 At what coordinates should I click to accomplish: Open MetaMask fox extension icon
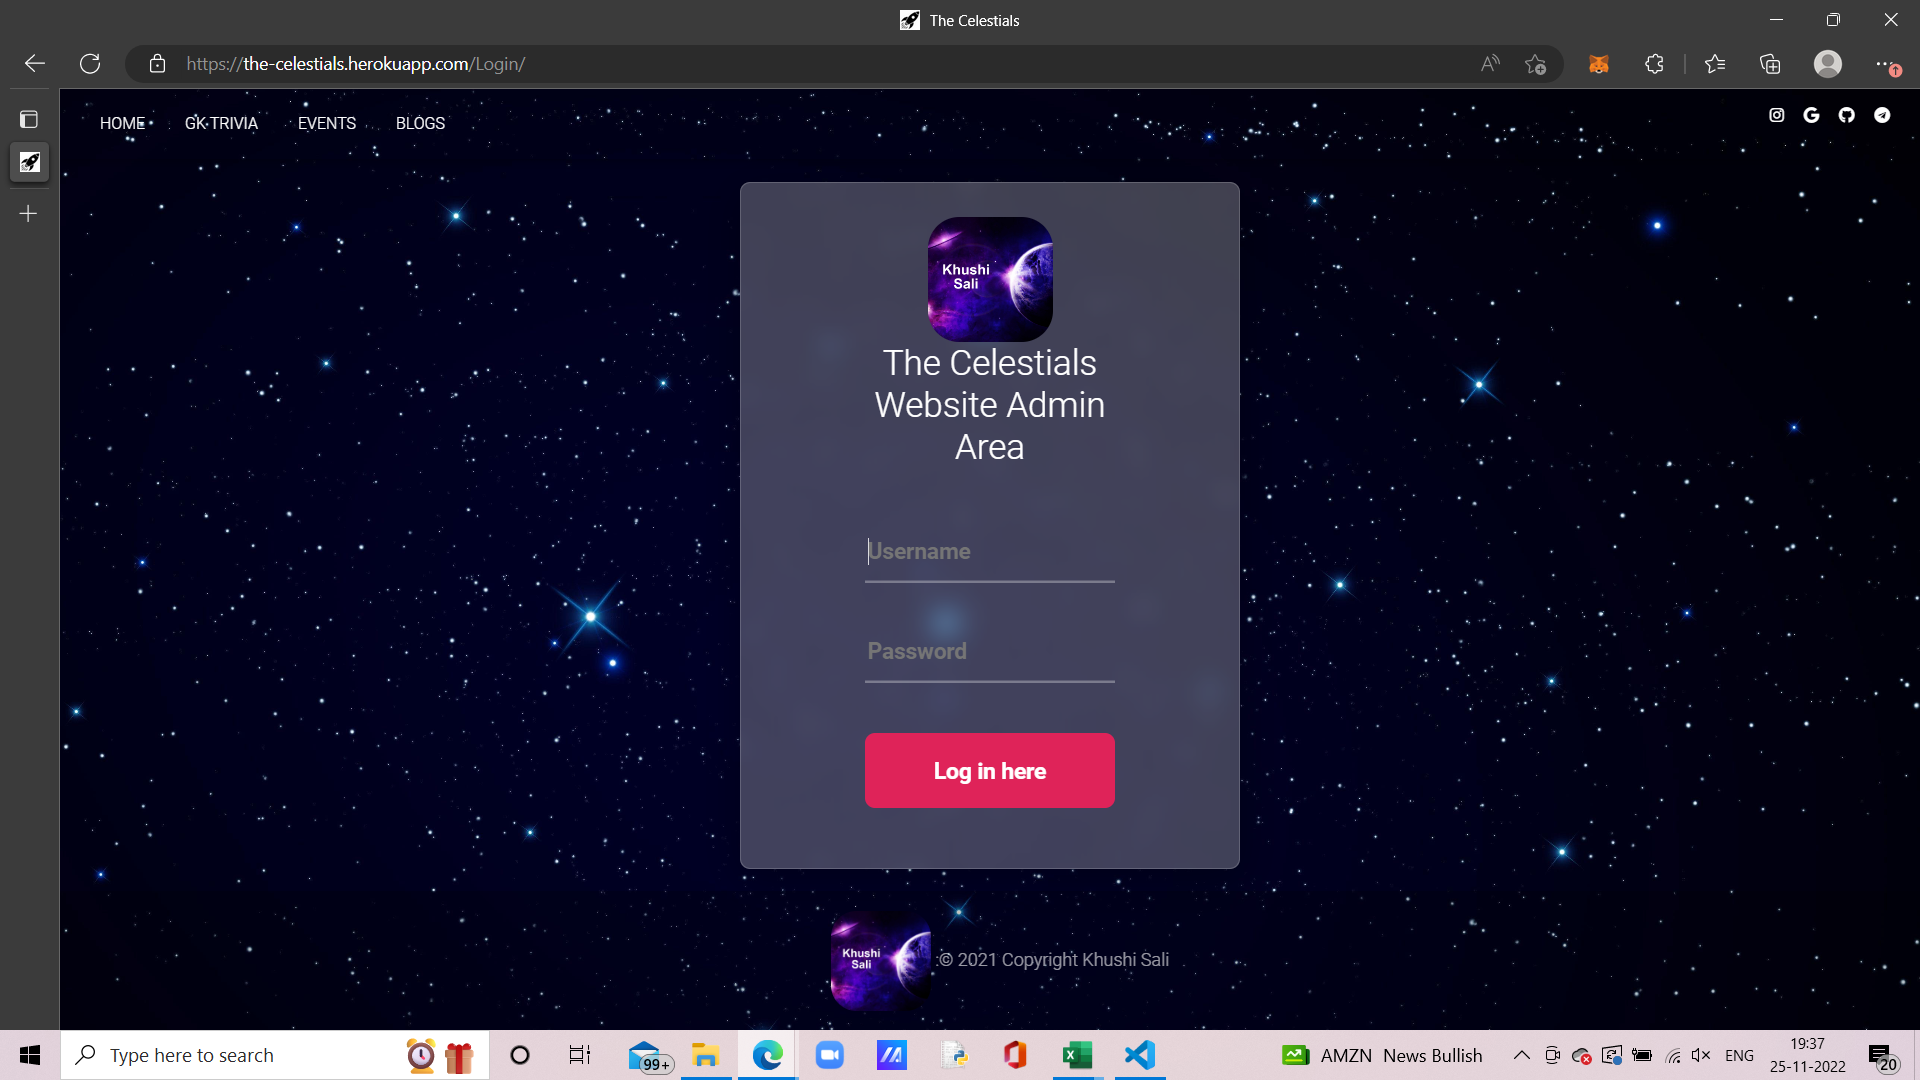tap(1598, 64)
